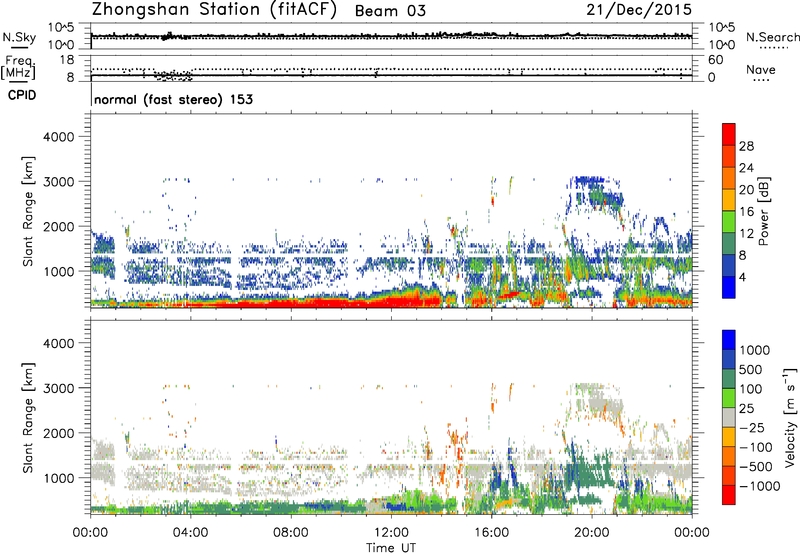The image size is (800, 554).
Task: Pick the red bottom segment of the velocity color bar
Action: pyautogui.click(x=729, y=495)
